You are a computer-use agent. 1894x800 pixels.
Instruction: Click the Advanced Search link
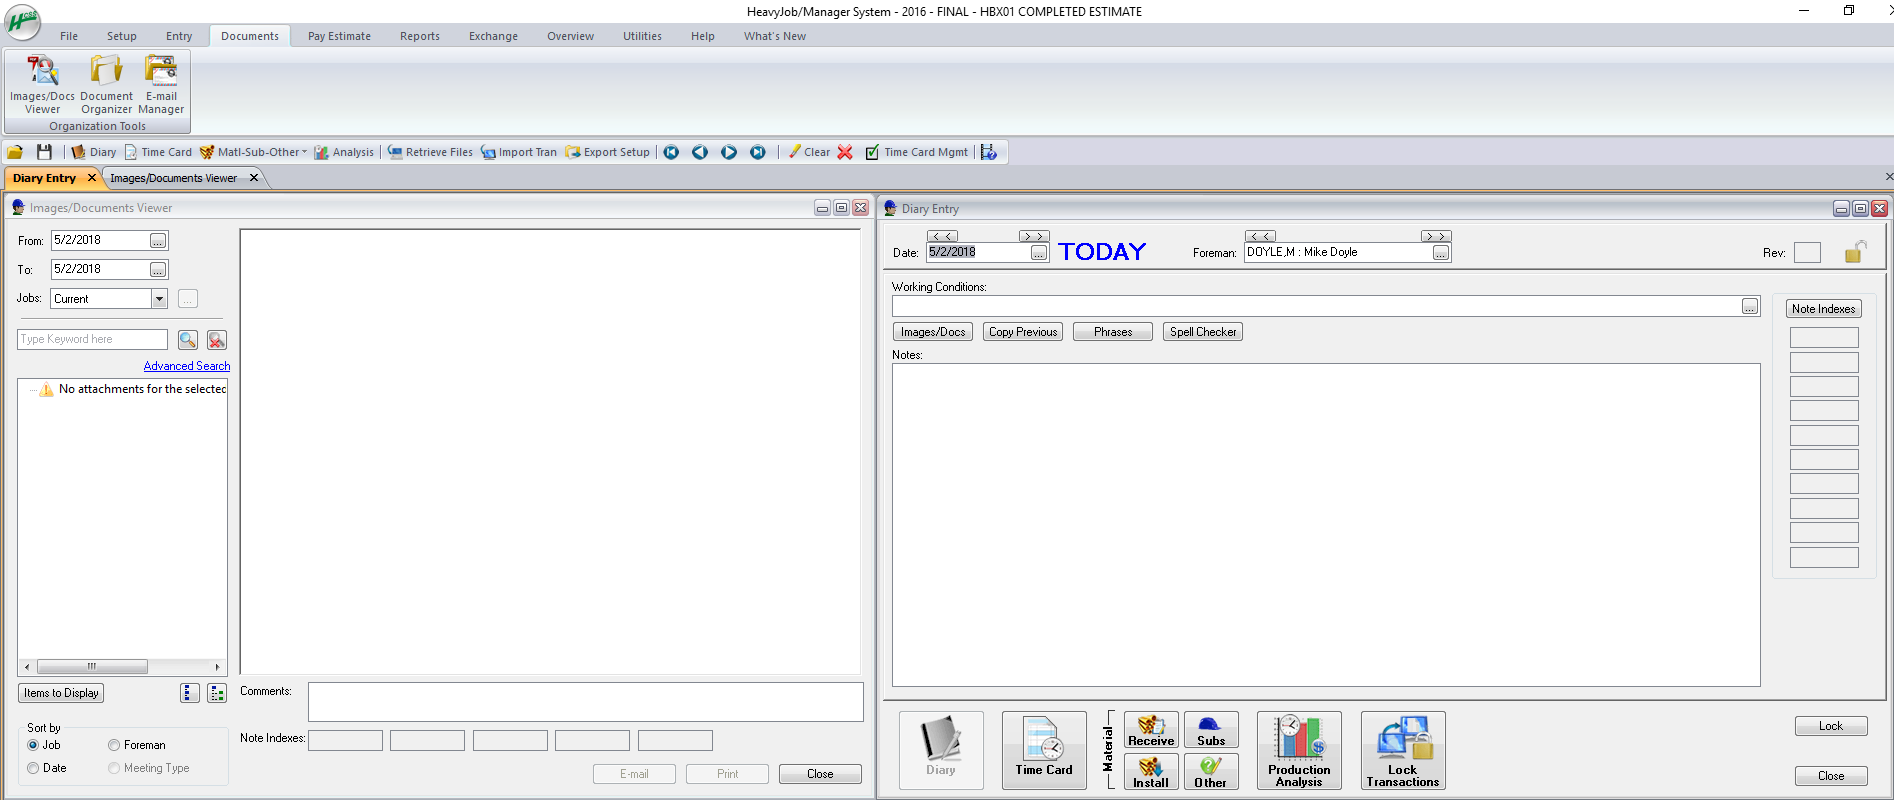click(187, 366)
